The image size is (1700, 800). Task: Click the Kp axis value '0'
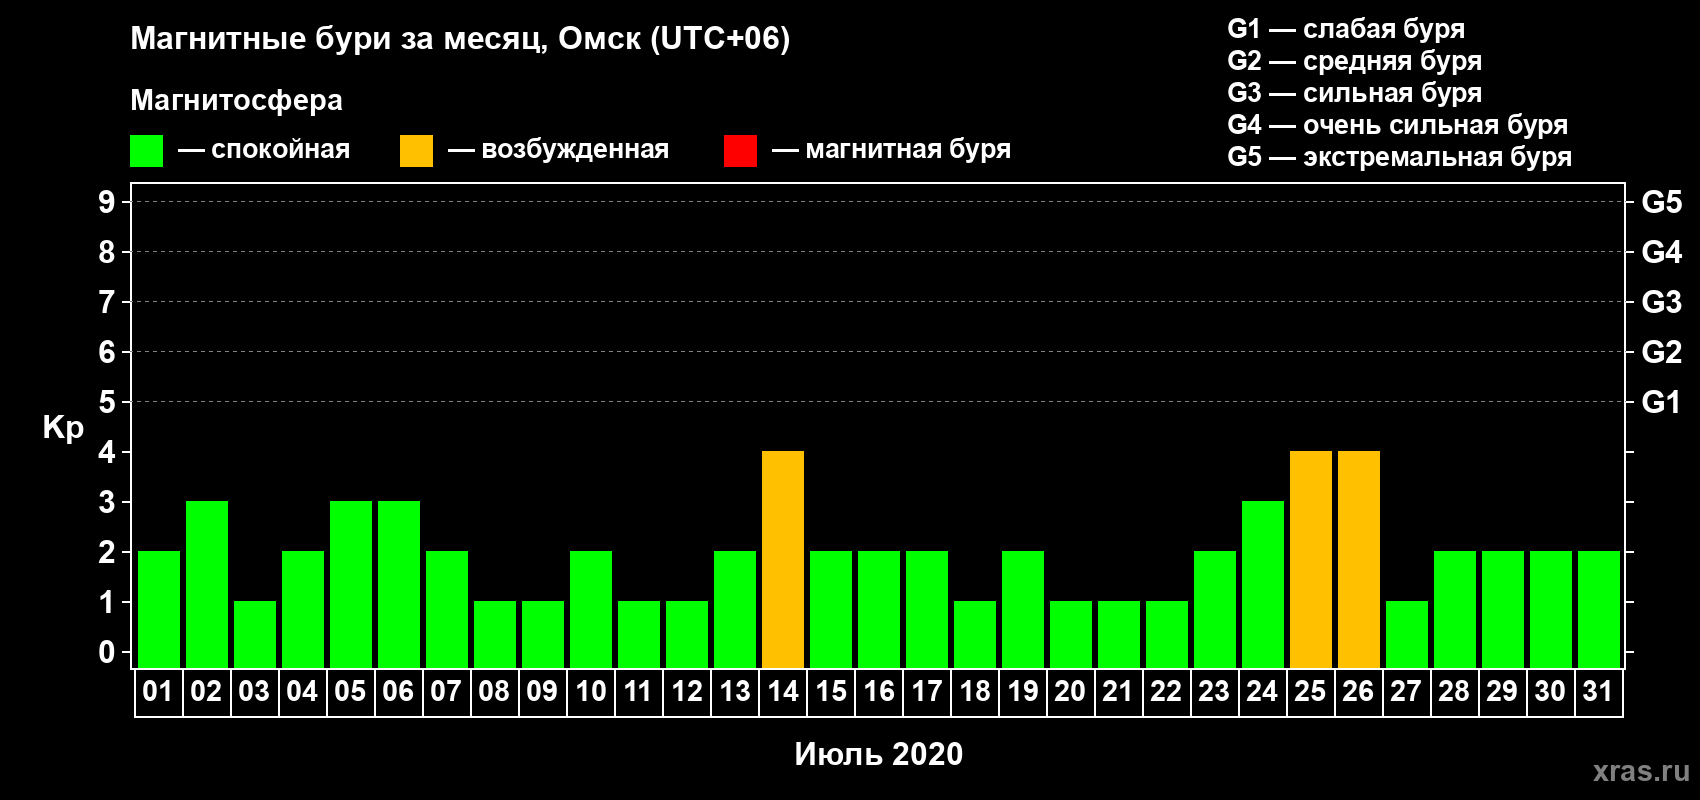[107, 652]
